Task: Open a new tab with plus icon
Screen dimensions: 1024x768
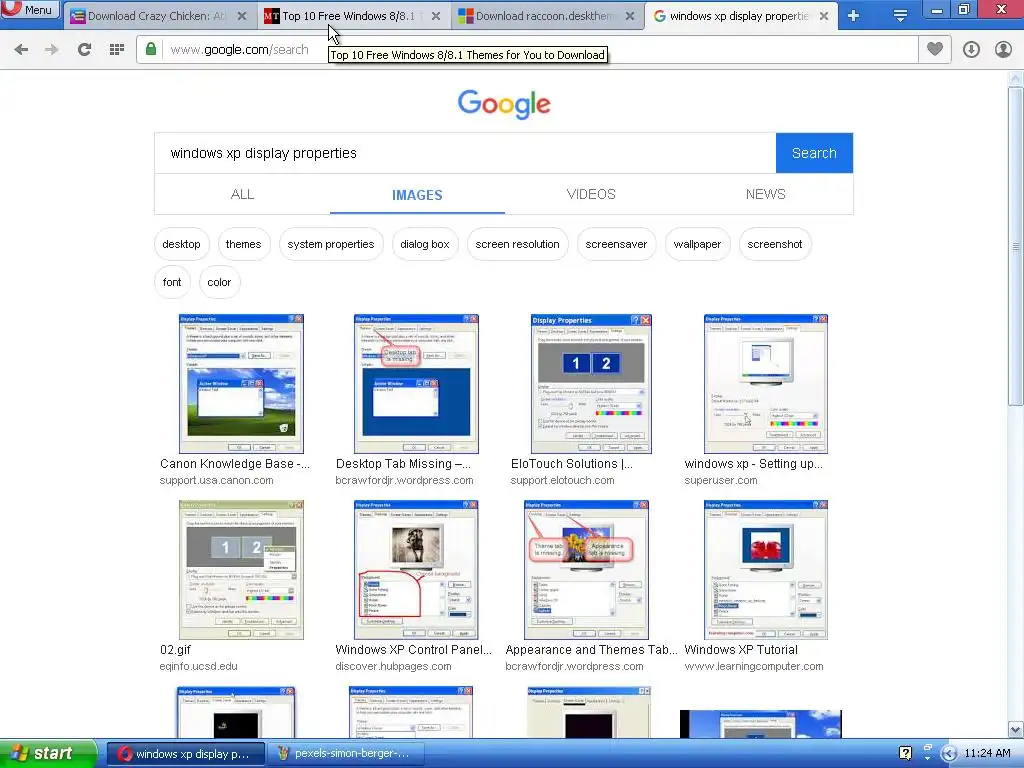Action: click(x=853, y=16)
